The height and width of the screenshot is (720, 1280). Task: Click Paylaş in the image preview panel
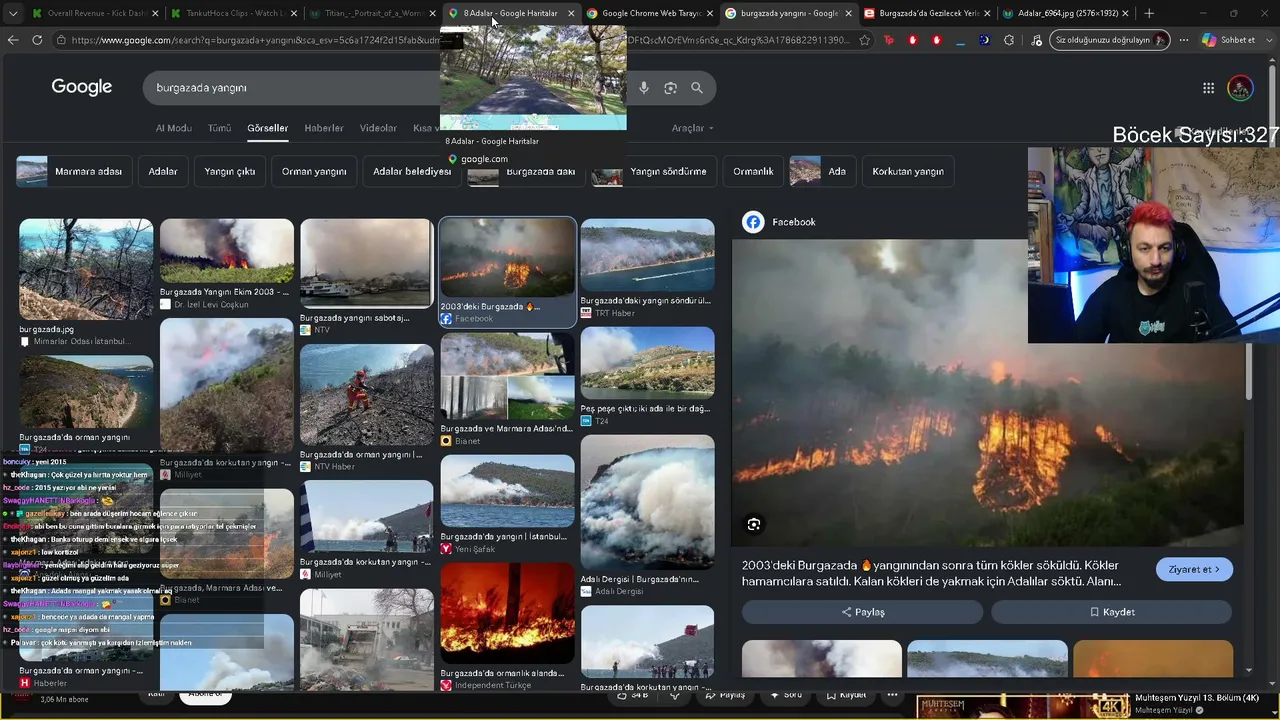[862, 612]
